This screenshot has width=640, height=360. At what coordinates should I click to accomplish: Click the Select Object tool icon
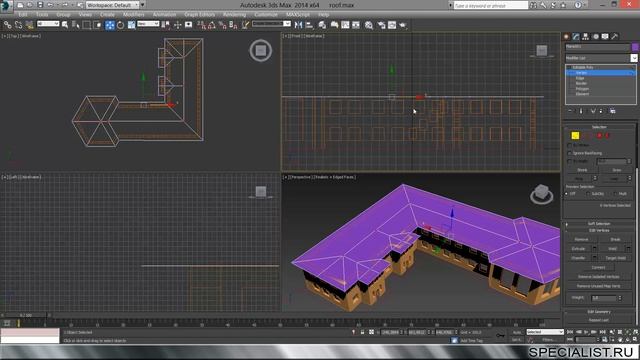(x=65, y=25)
